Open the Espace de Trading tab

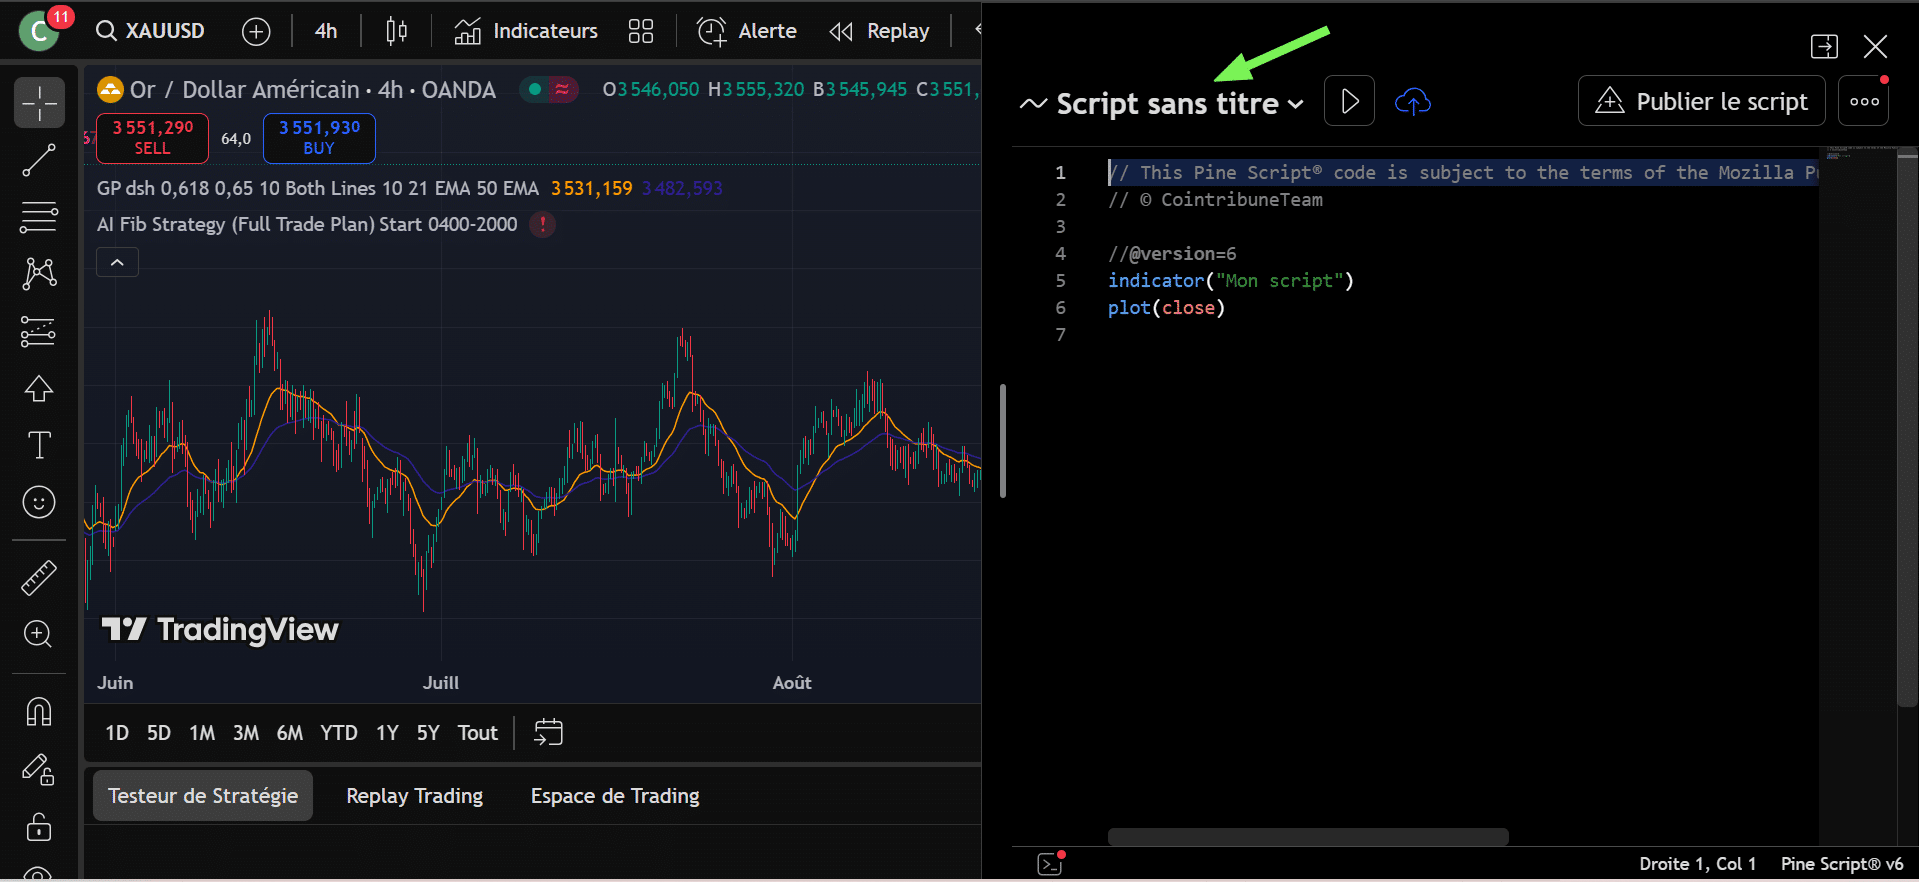615,796
